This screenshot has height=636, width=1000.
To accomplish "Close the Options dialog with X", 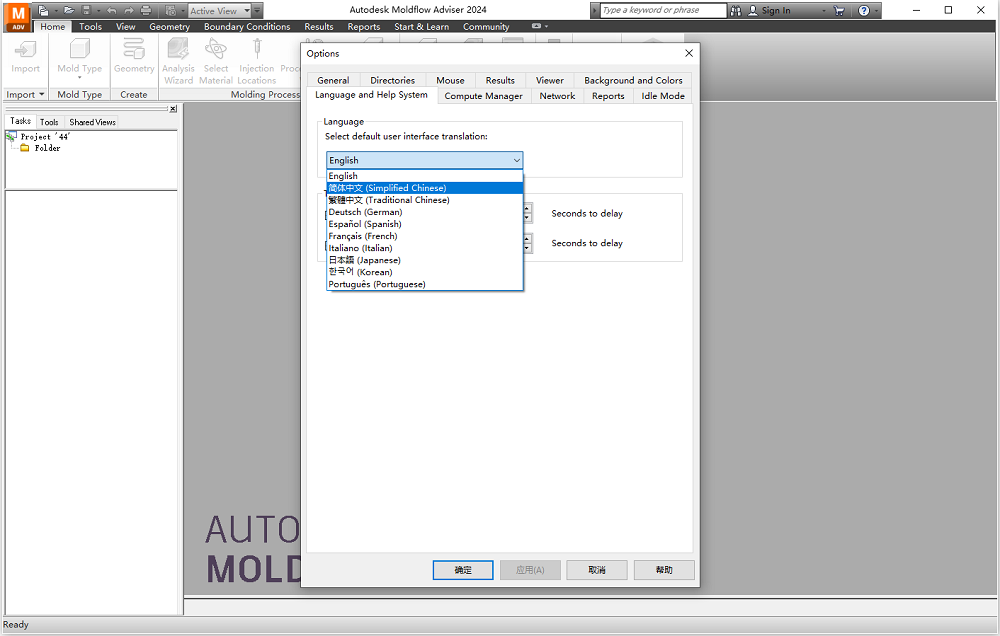I will tap(689, 53).
